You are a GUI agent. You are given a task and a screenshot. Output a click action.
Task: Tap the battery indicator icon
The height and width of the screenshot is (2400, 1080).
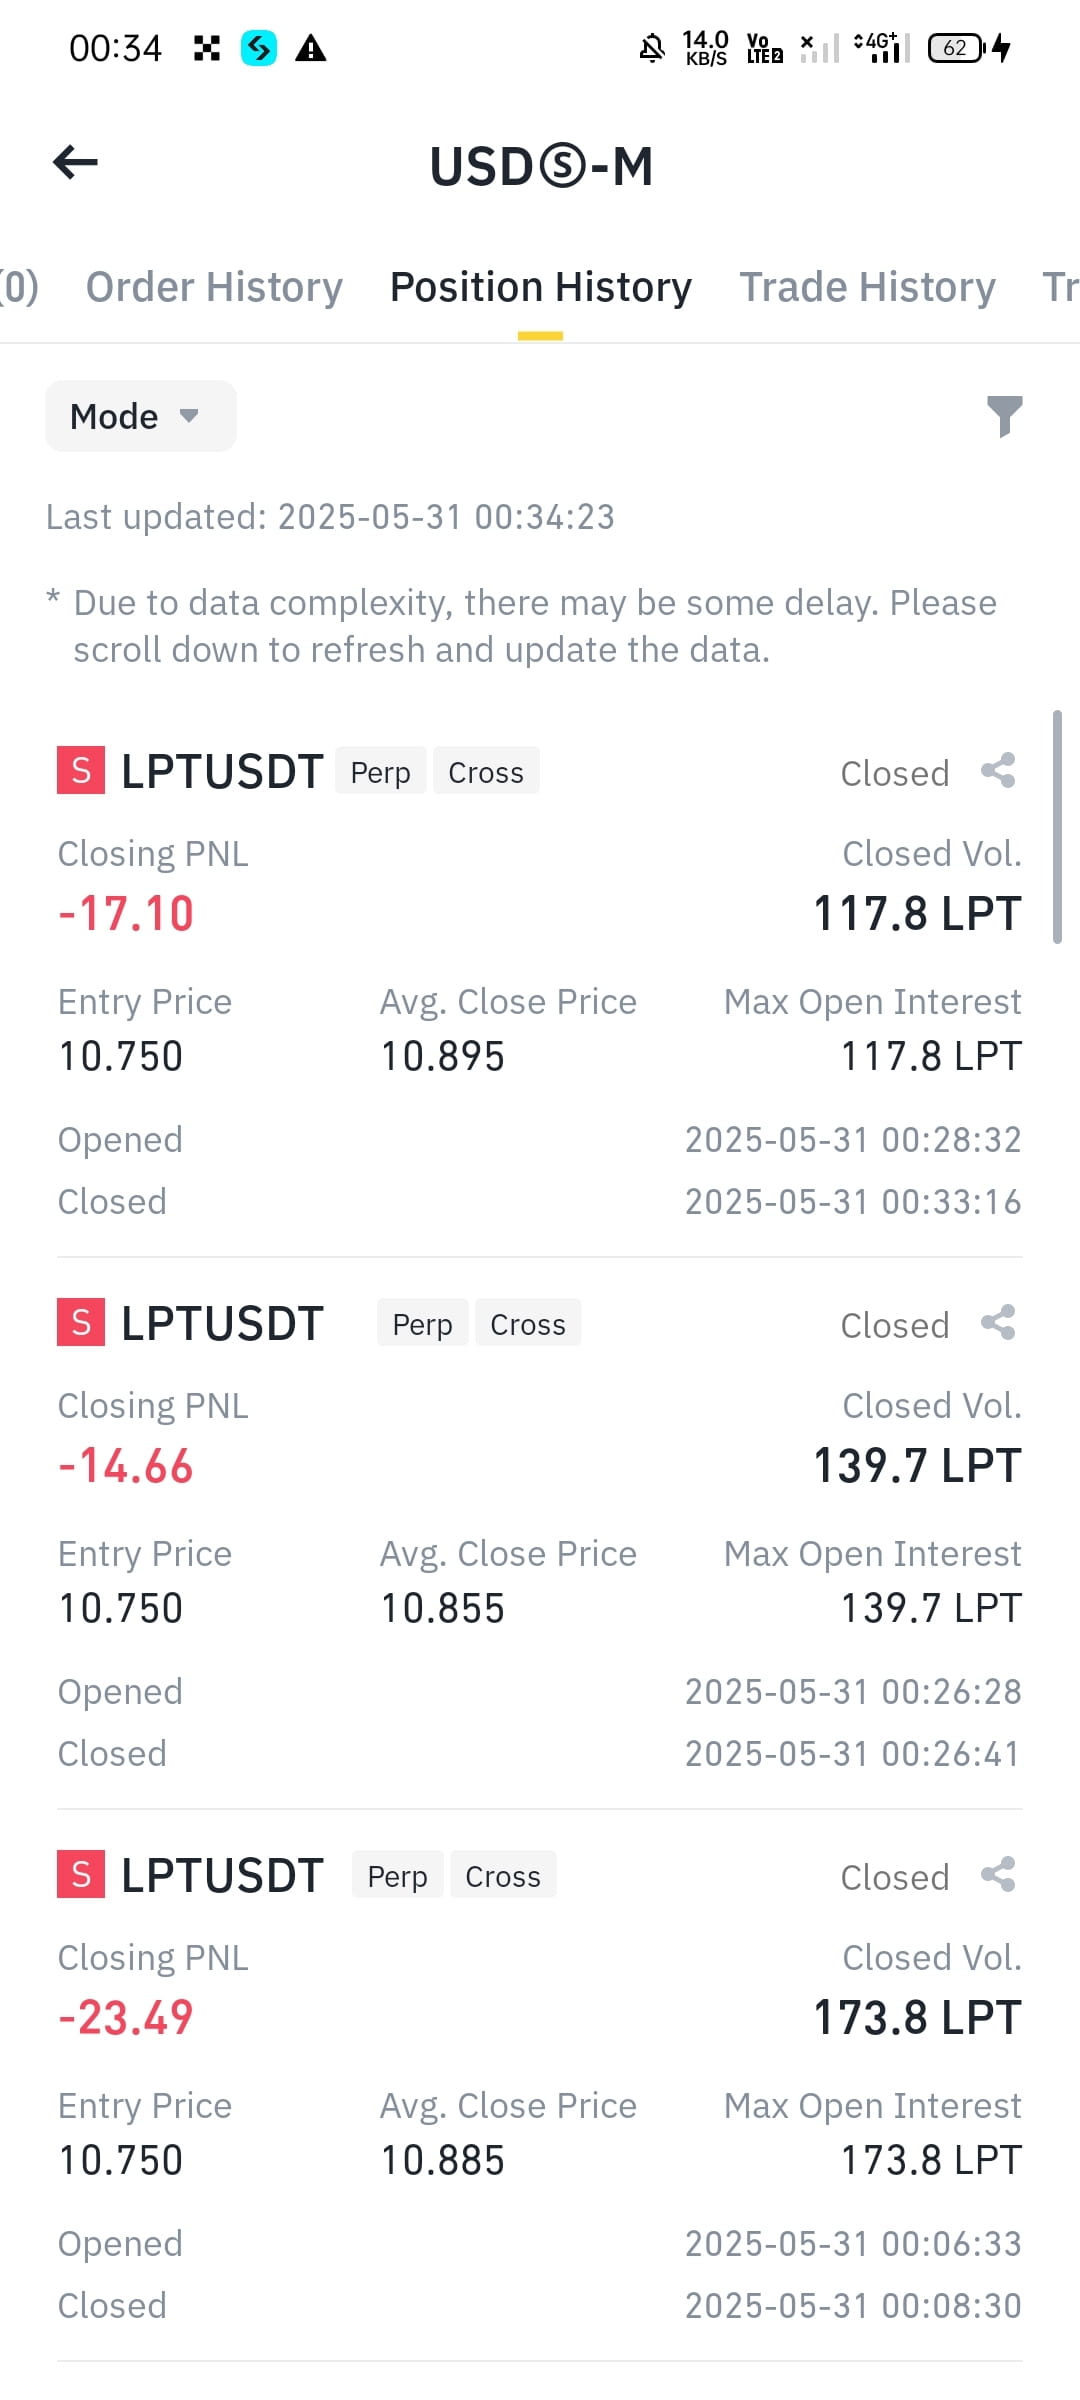957,48
